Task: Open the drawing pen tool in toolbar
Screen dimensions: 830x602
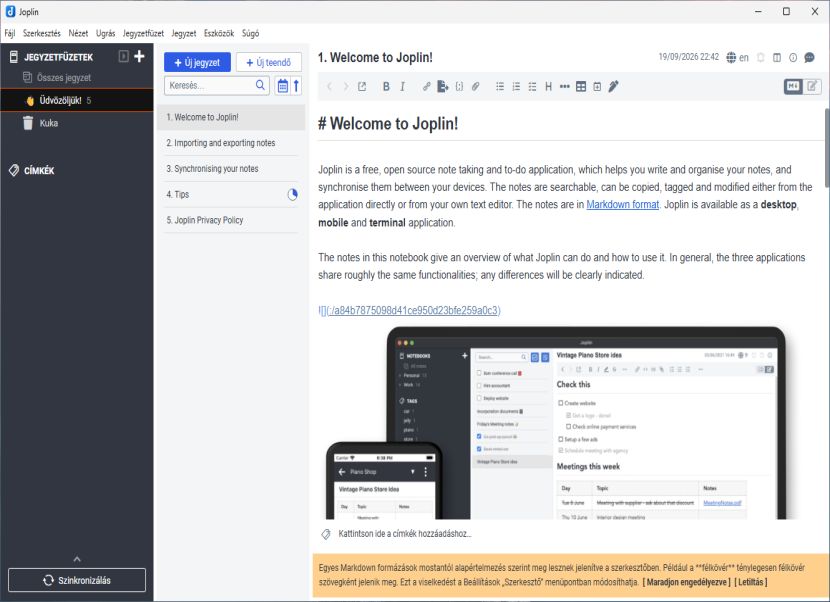Action: click(614, 86)
